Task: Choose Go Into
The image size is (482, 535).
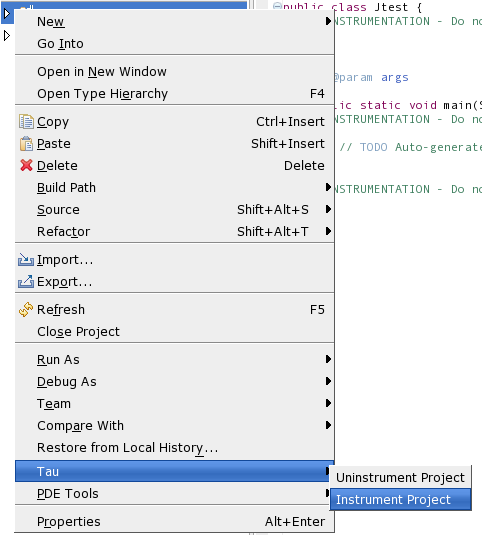Action: (x=174, y=44)
